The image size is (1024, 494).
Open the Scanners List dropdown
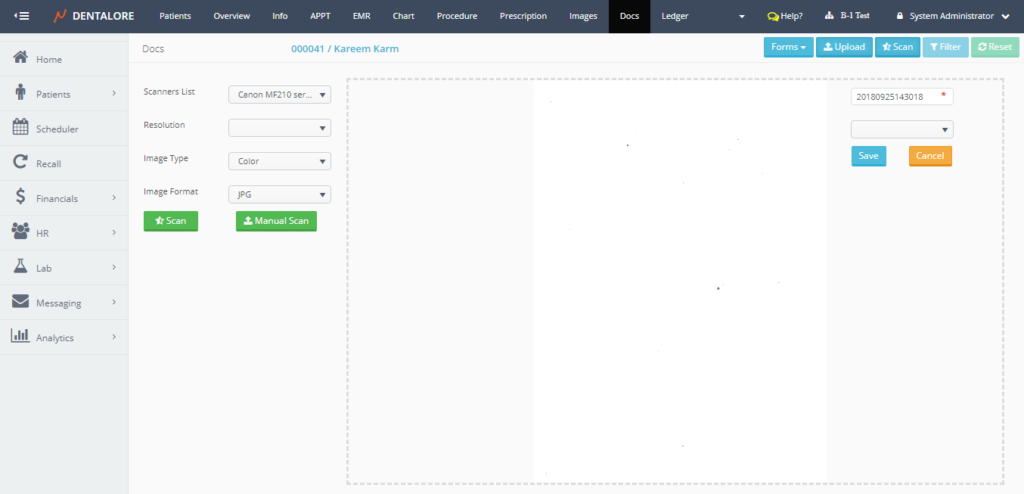pyautogui.click(x=279, y=94)
